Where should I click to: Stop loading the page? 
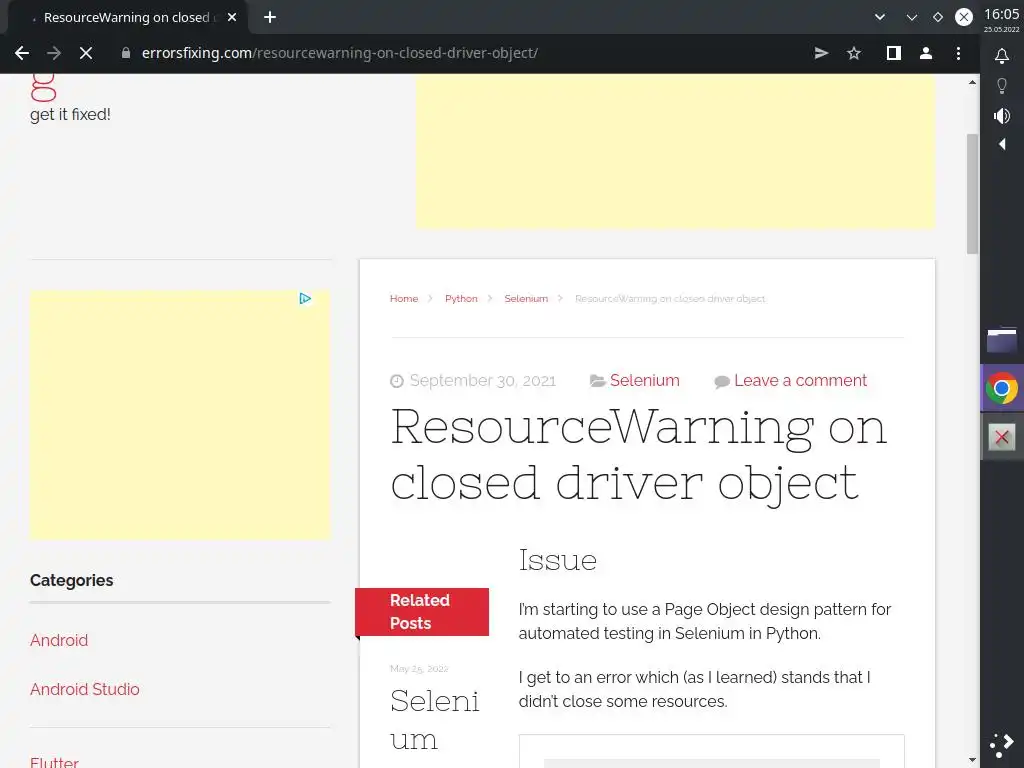pyautogui.click(x=86, y=53)
